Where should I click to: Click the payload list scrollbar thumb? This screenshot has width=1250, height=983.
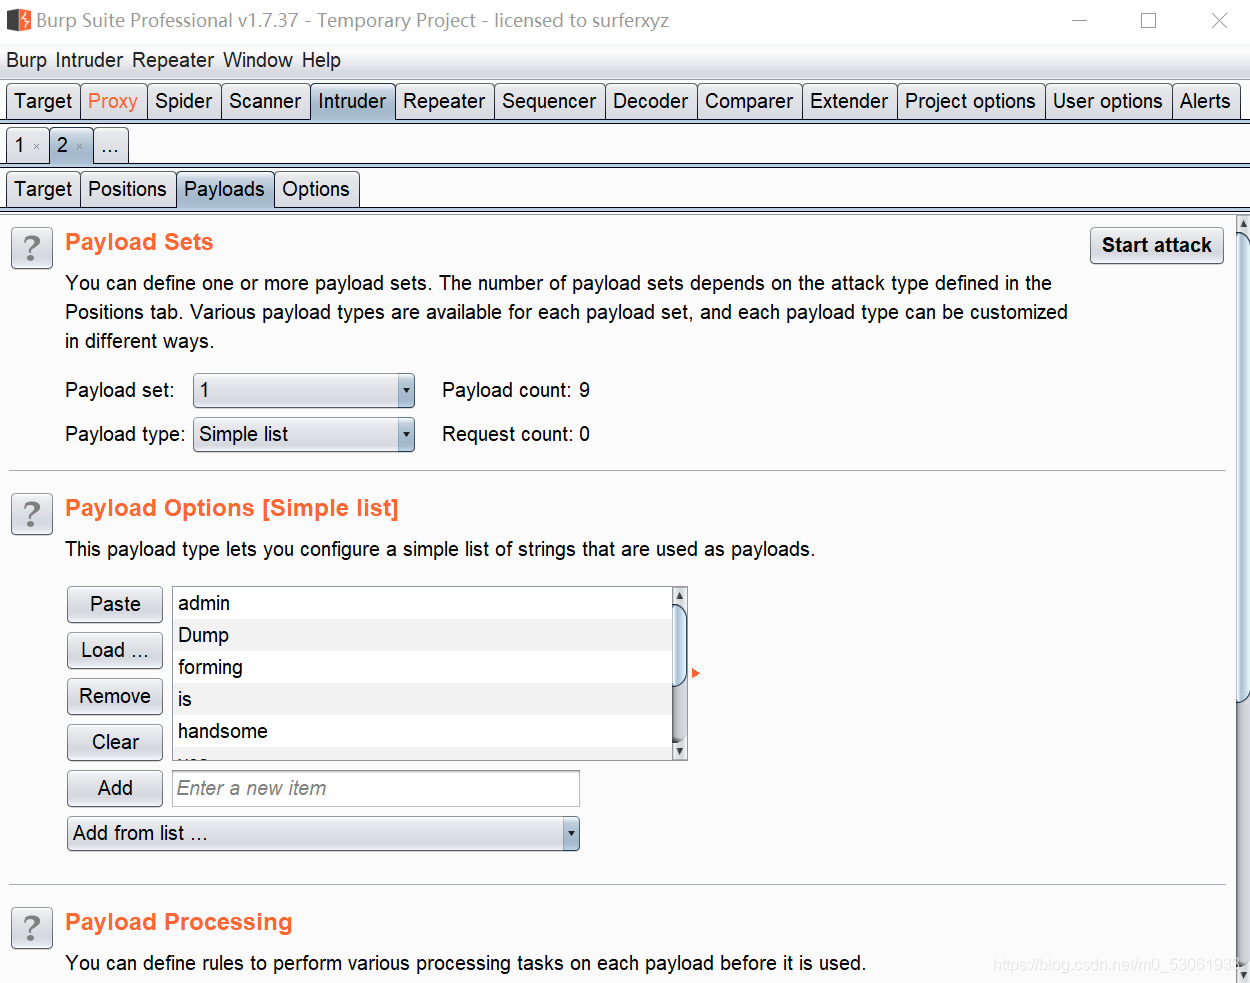point(680,645)
